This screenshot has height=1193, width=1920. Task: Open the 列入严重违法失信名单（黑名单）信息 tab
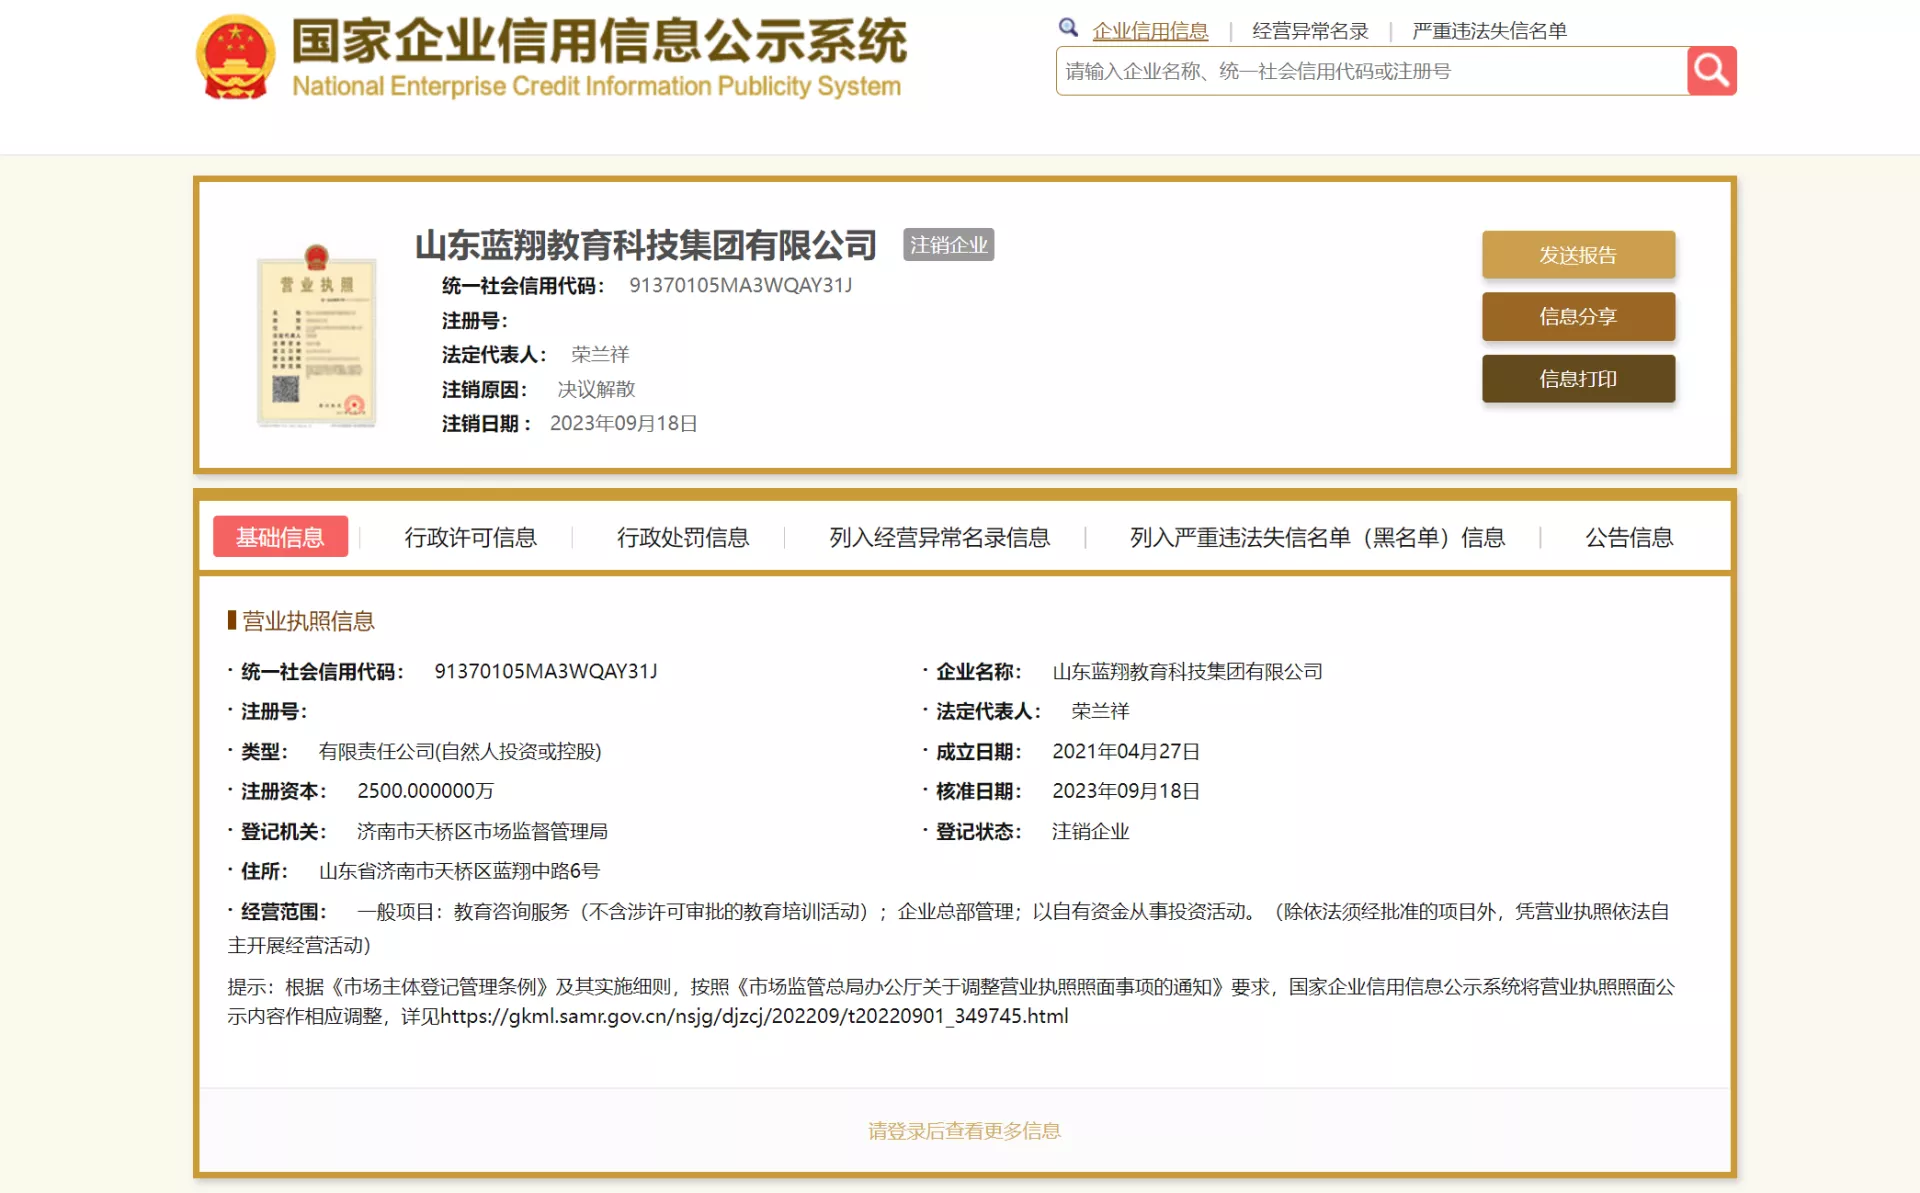(1317, 537)
